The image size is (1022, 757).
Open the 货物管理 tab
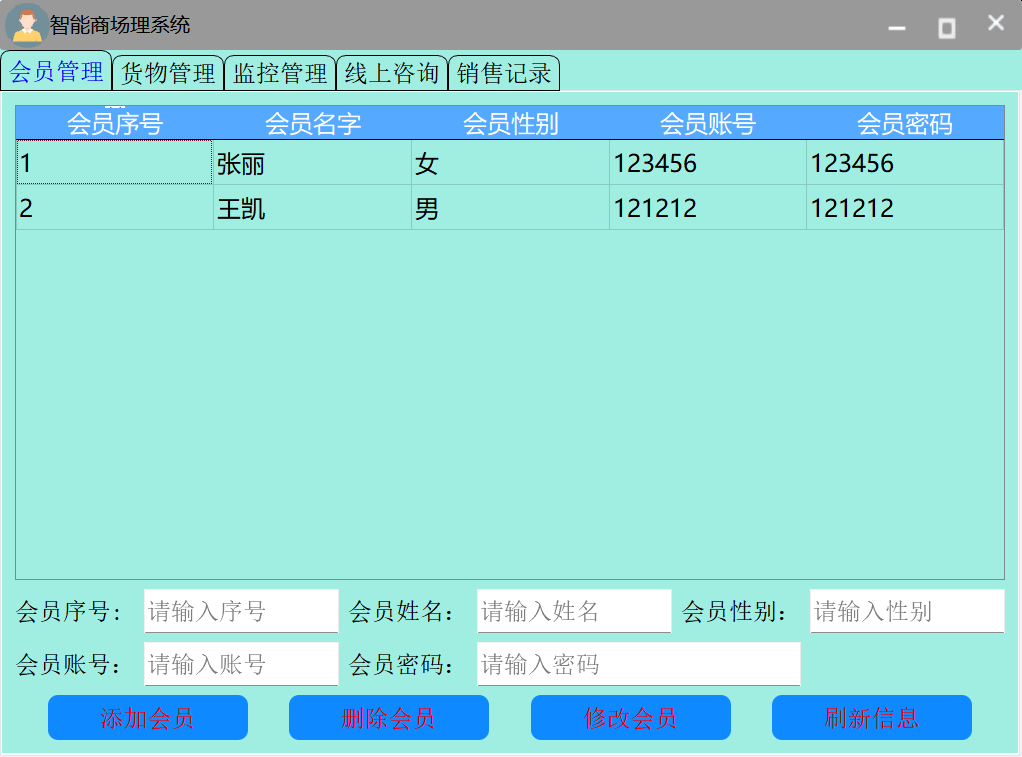pos(168,73)
